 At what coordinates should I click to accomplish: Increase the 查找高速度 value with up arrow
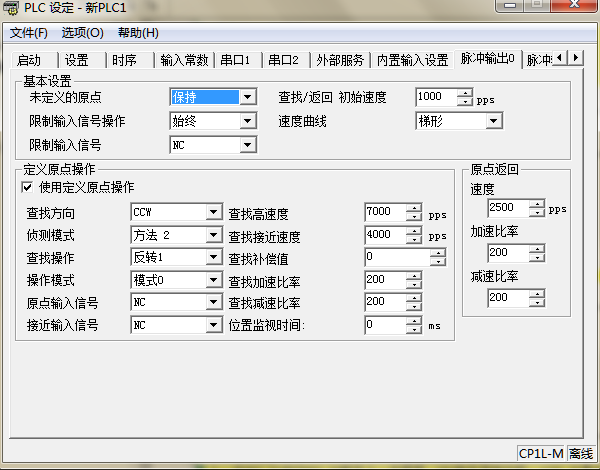[x=414, y=208]
